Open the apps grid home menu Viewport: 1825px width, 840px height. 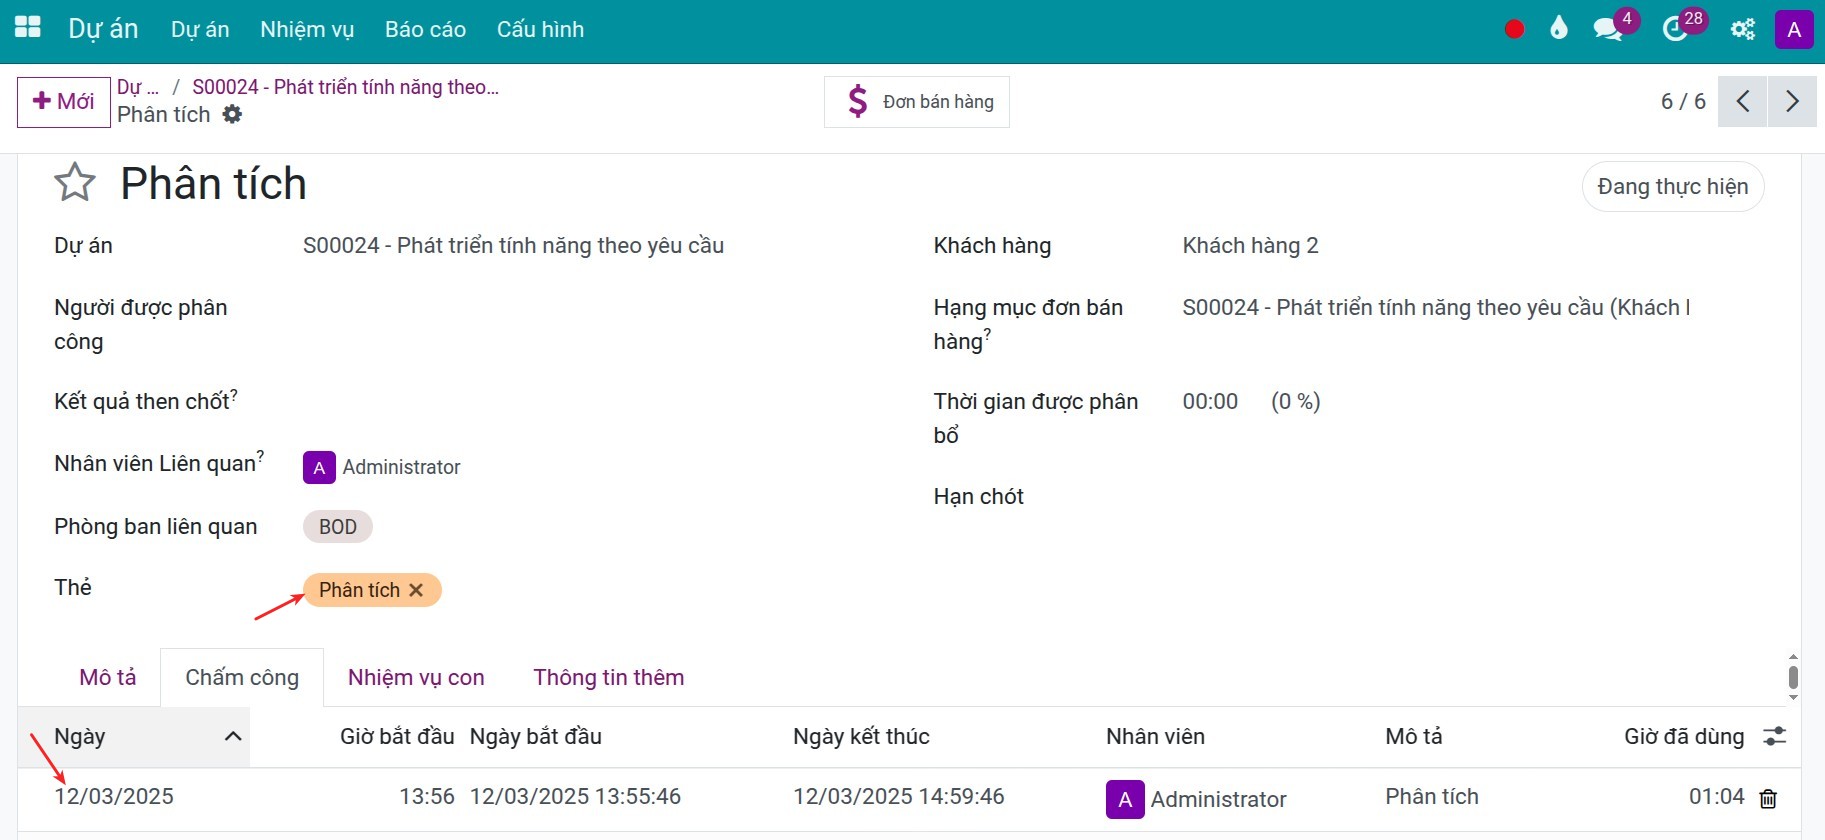point(28,28)
